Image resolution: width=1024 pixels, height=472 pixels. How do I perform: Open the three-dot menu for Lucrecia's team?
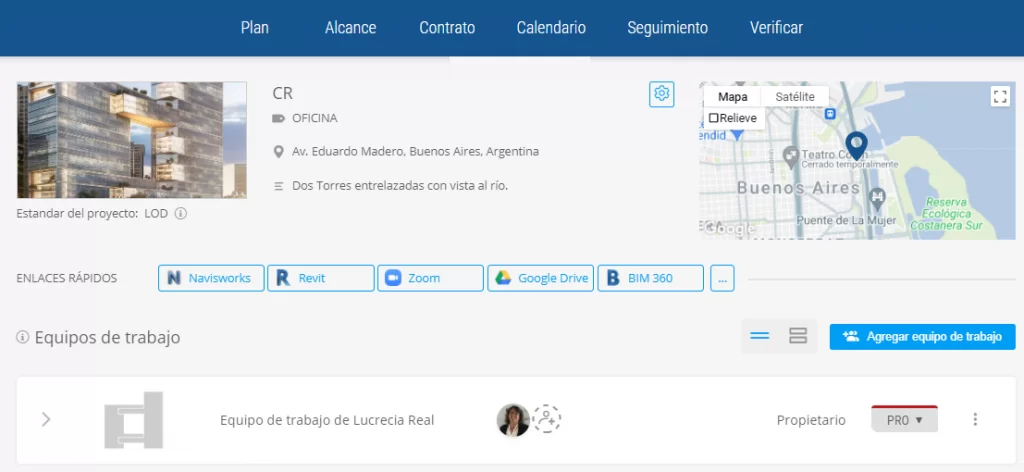coord(975,420)
